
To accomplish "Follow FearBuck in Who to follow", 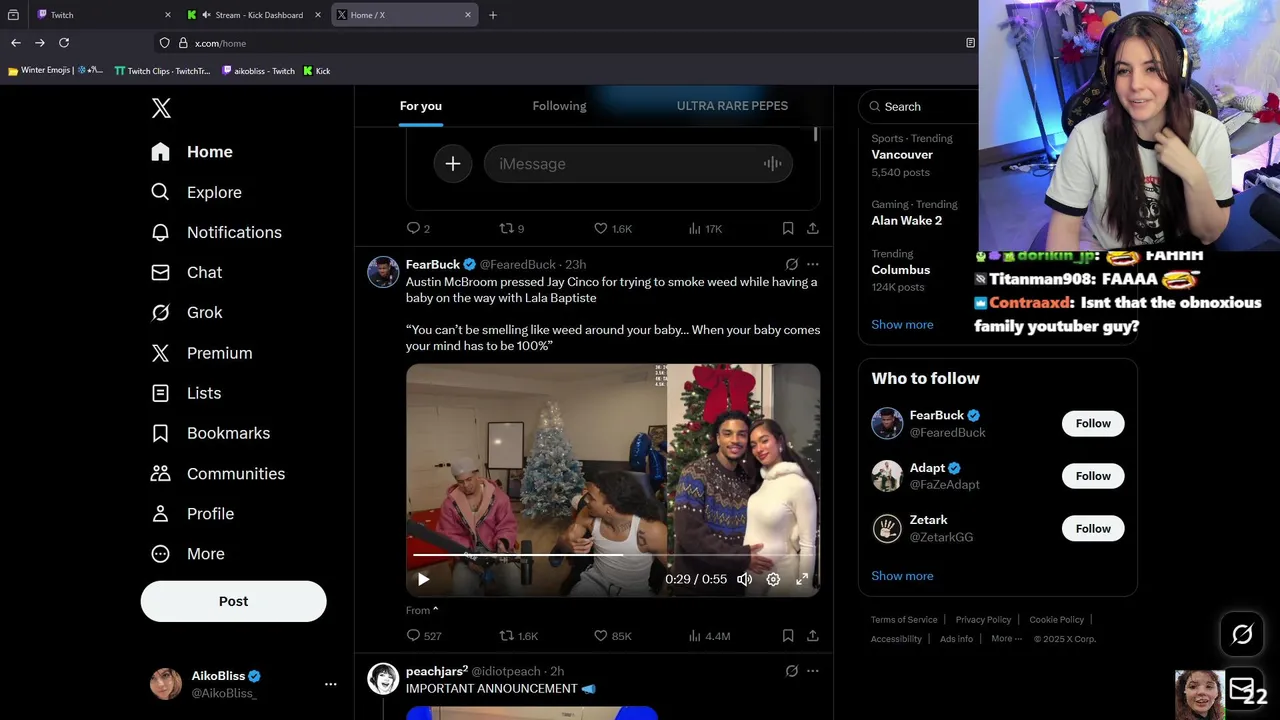I will pos(1093,424).
